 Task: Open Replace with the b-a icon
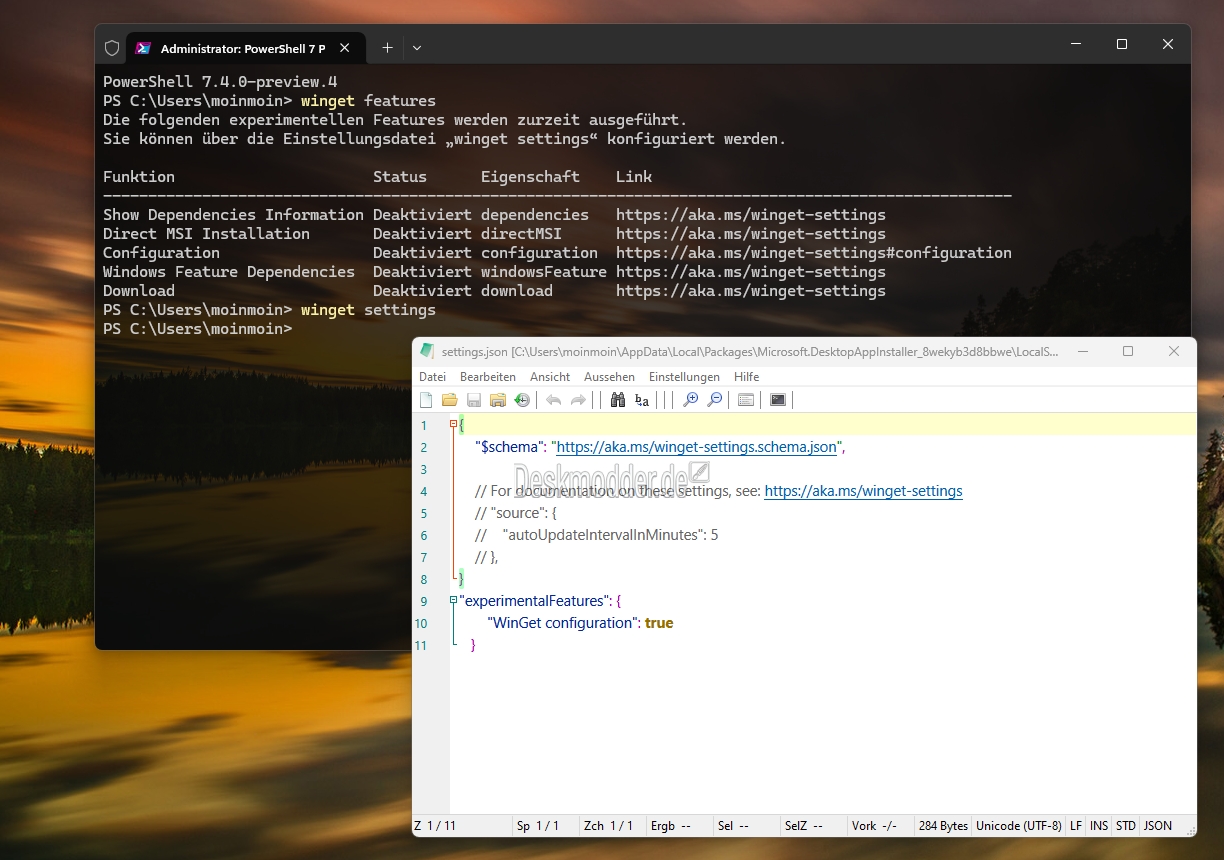tap(642, 400)
